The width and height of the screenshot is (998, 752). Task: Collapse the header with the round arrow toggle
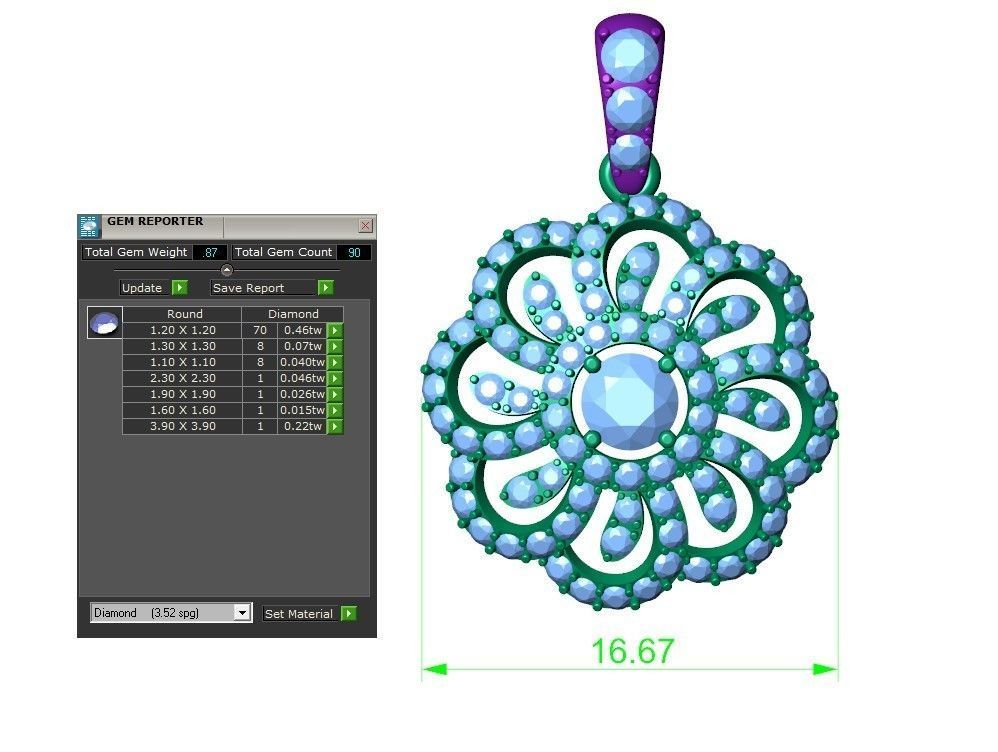pyautogui.click(x=227, y=270)
